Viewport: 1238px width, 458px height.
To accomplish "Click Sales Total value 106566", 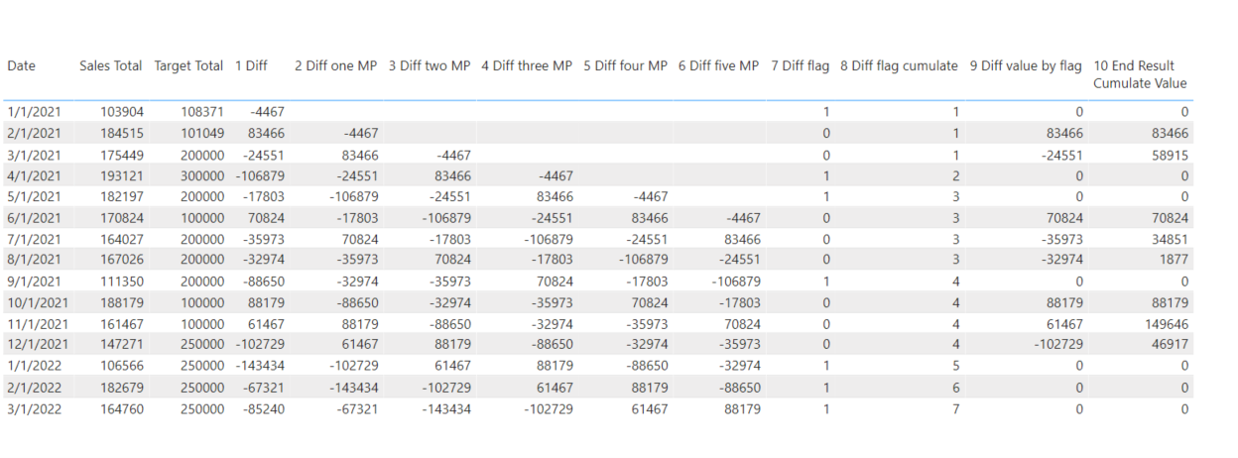I will tap(121, 366).
